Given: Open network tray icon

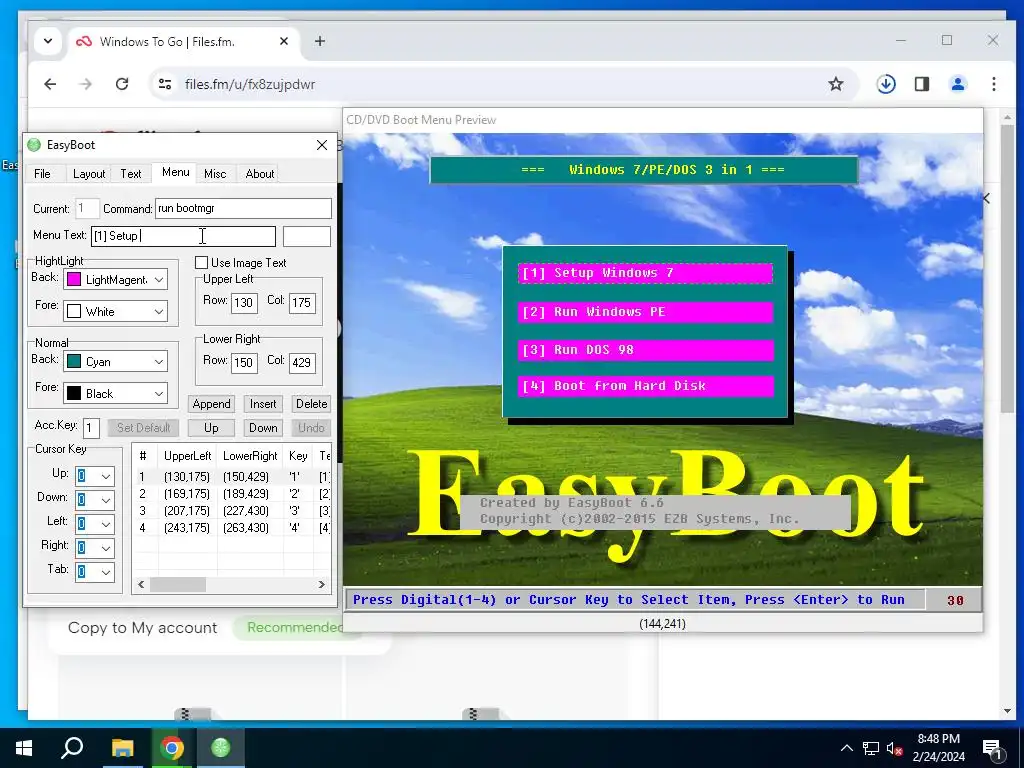Looking at the screenshot, I should click(871, 748).
